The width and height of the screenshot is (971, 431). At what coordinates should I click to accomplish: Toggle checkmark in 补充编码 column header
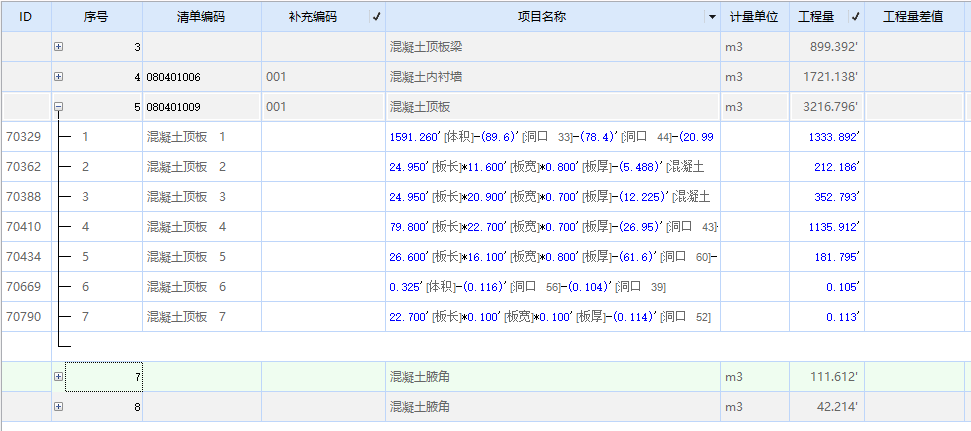tap(376, 16)
